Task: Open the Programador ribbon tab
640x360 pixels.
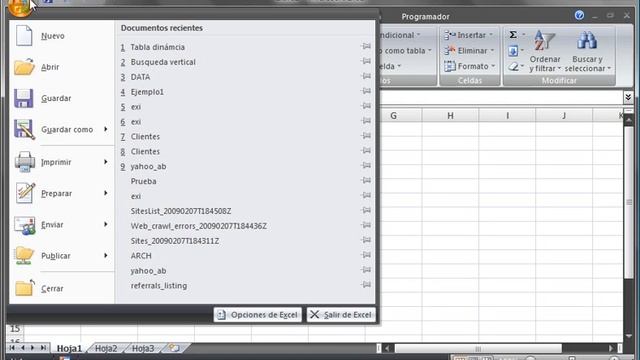Action: pos(425,17)
